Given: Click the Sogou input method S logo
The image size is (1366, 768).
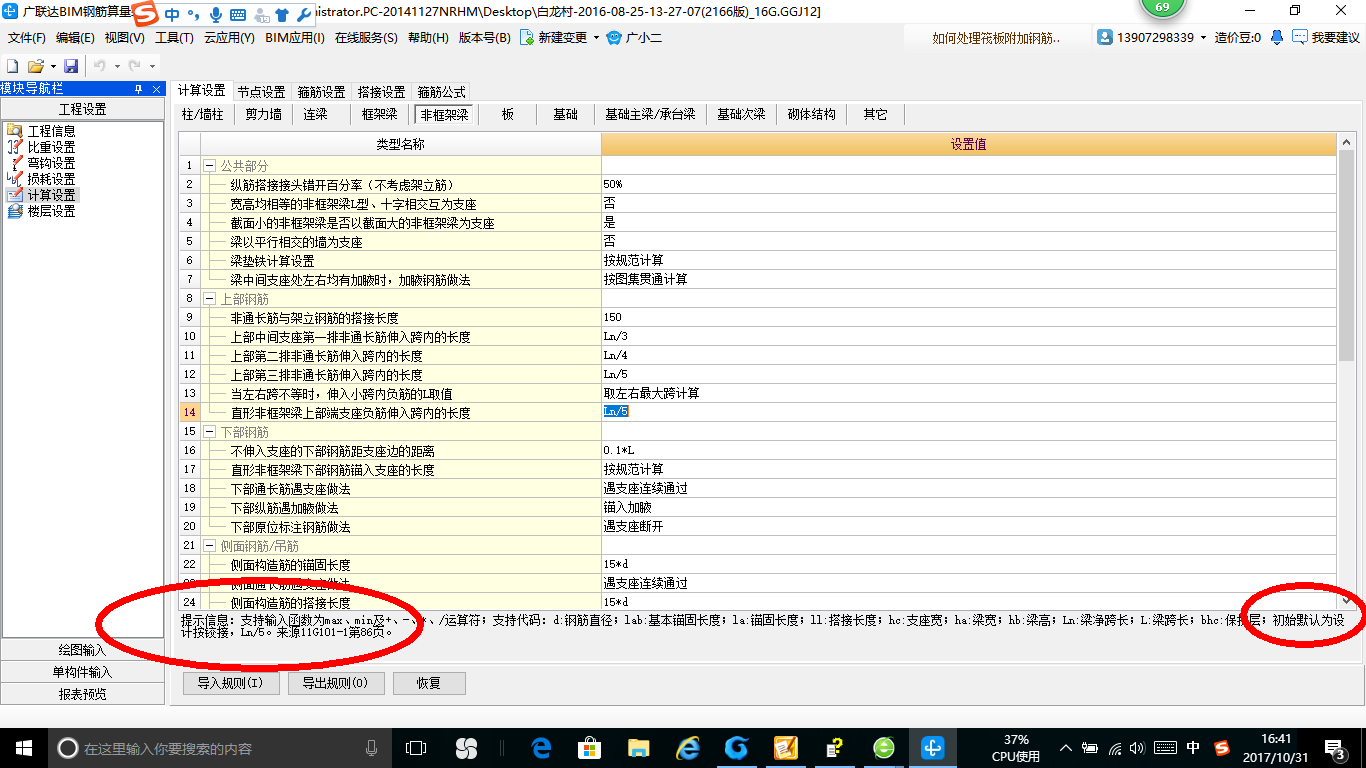Looking at the screenshot, I should tap(147, 15).
